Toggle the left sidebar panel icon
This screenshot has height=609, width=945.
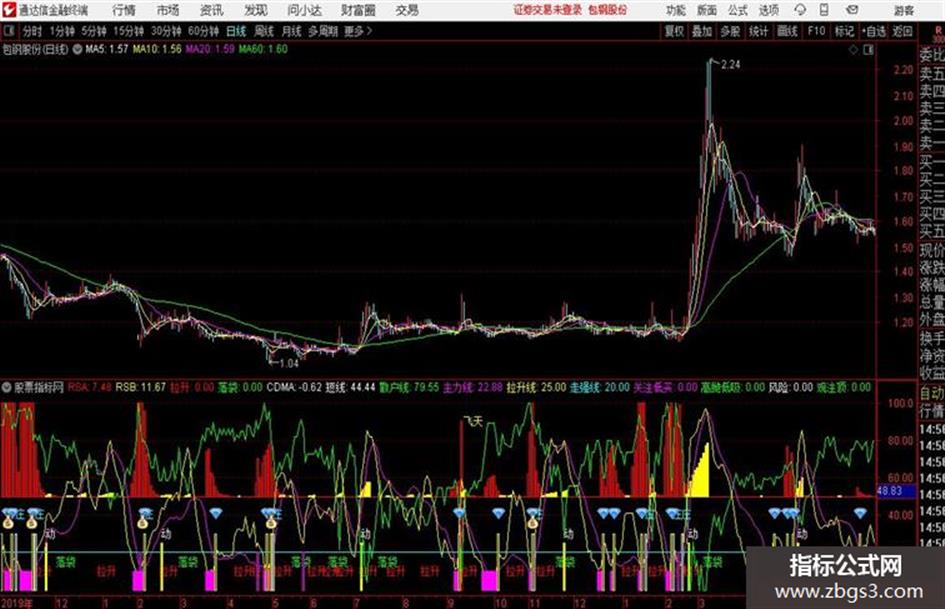click(8, 31)
